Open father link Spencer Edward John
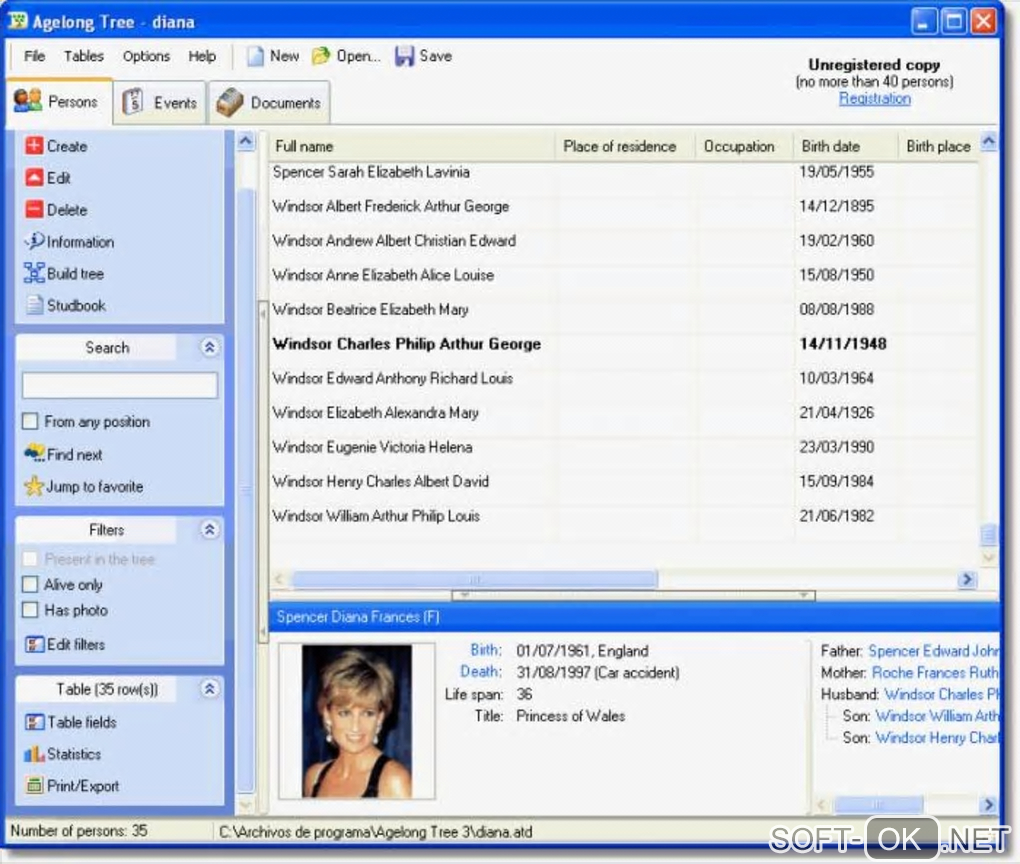Image resolution: width=1020 pixels, height=864 pixels. tap(933, 651)
